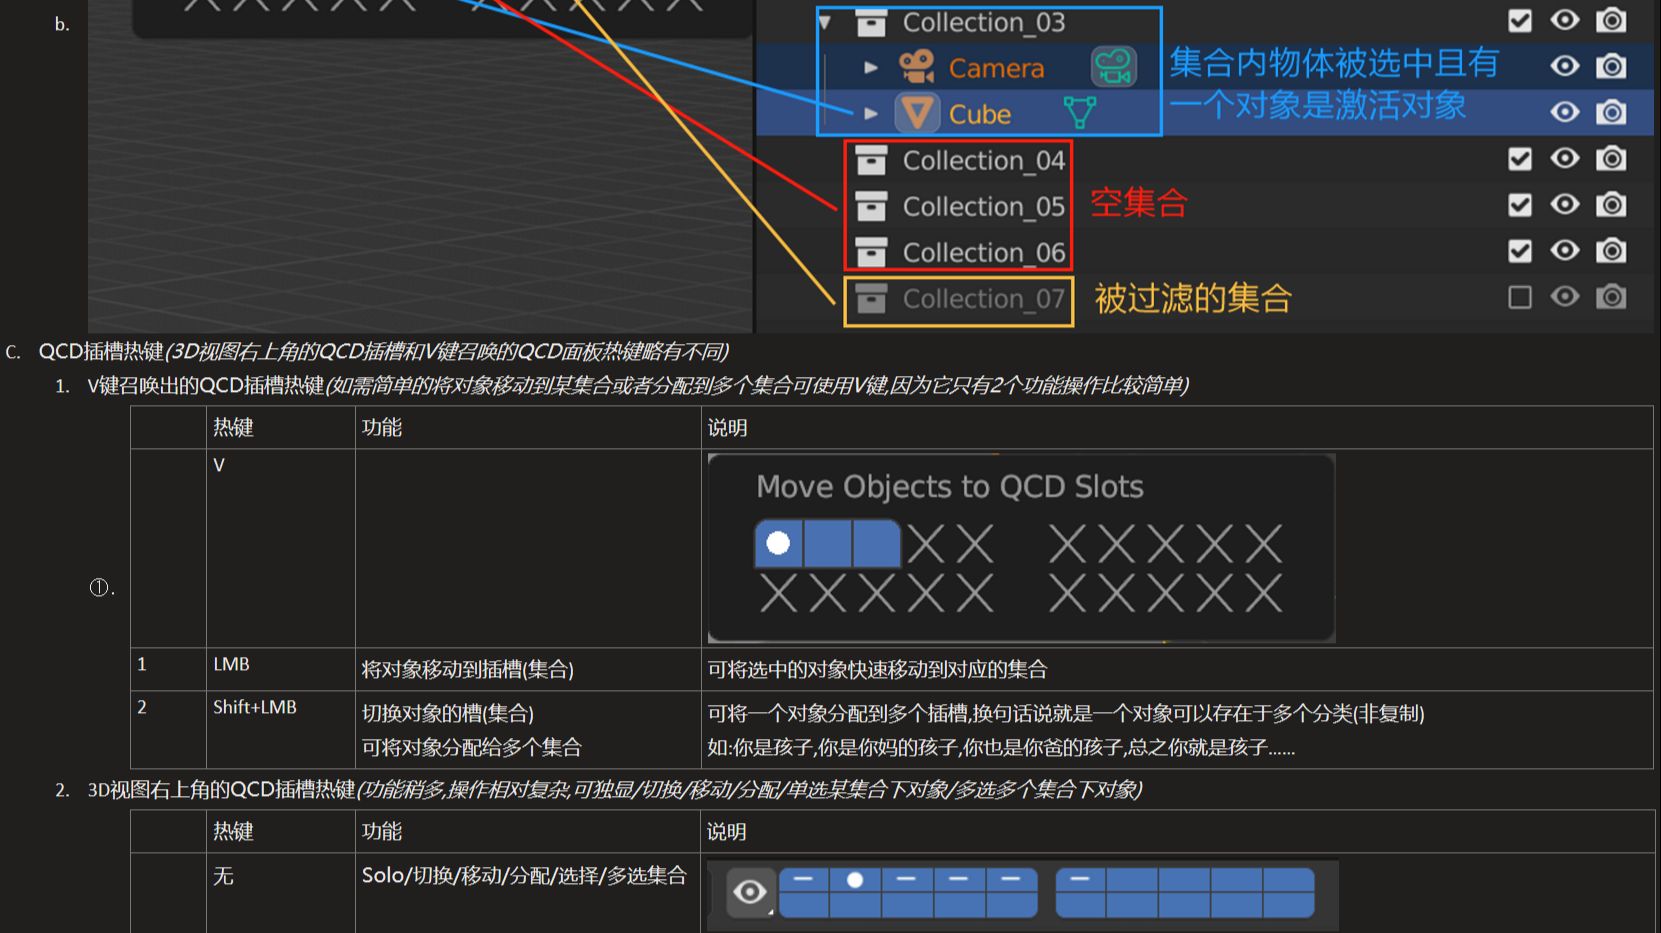
Task: Collapse the Collection_03 tree expander
Action: coord(823,21)
